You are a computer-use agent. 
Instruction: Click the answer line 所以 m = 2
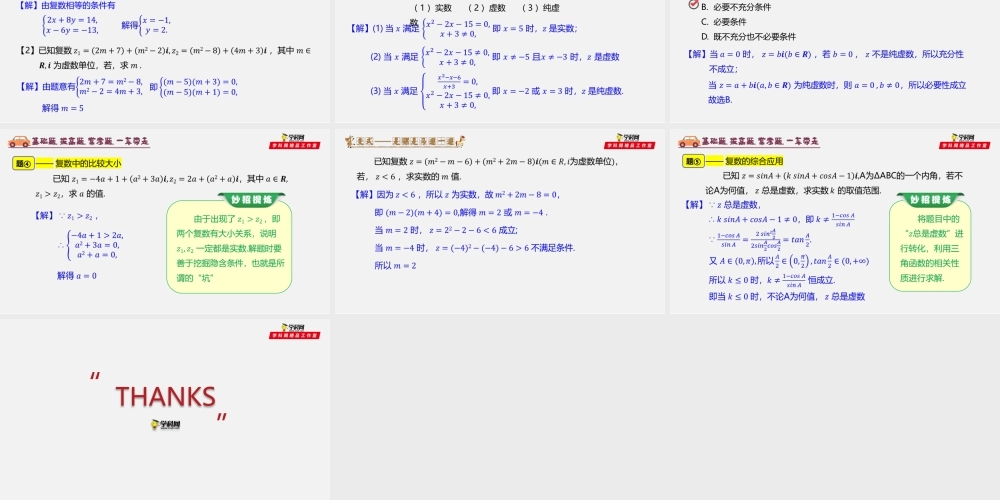[x=395, y=265]
